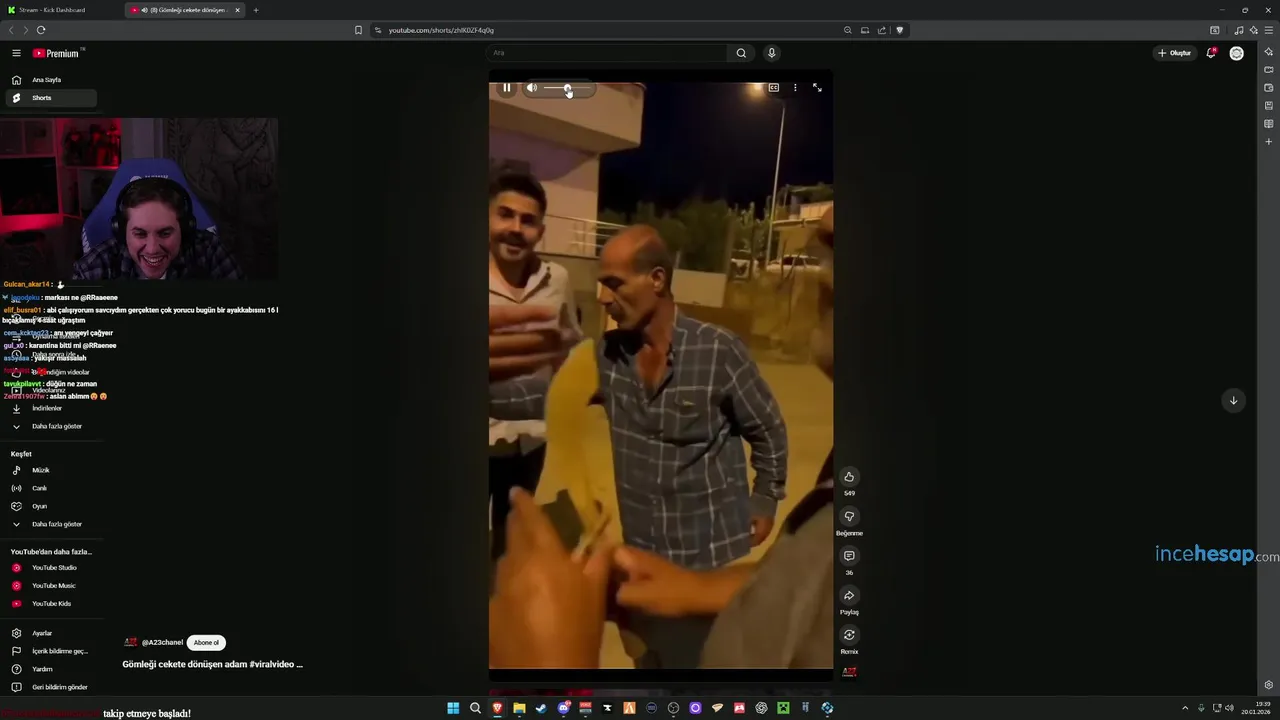Open YouTube Music link
The width and height of the screenshot is (1280, 720).
point(50,586)
